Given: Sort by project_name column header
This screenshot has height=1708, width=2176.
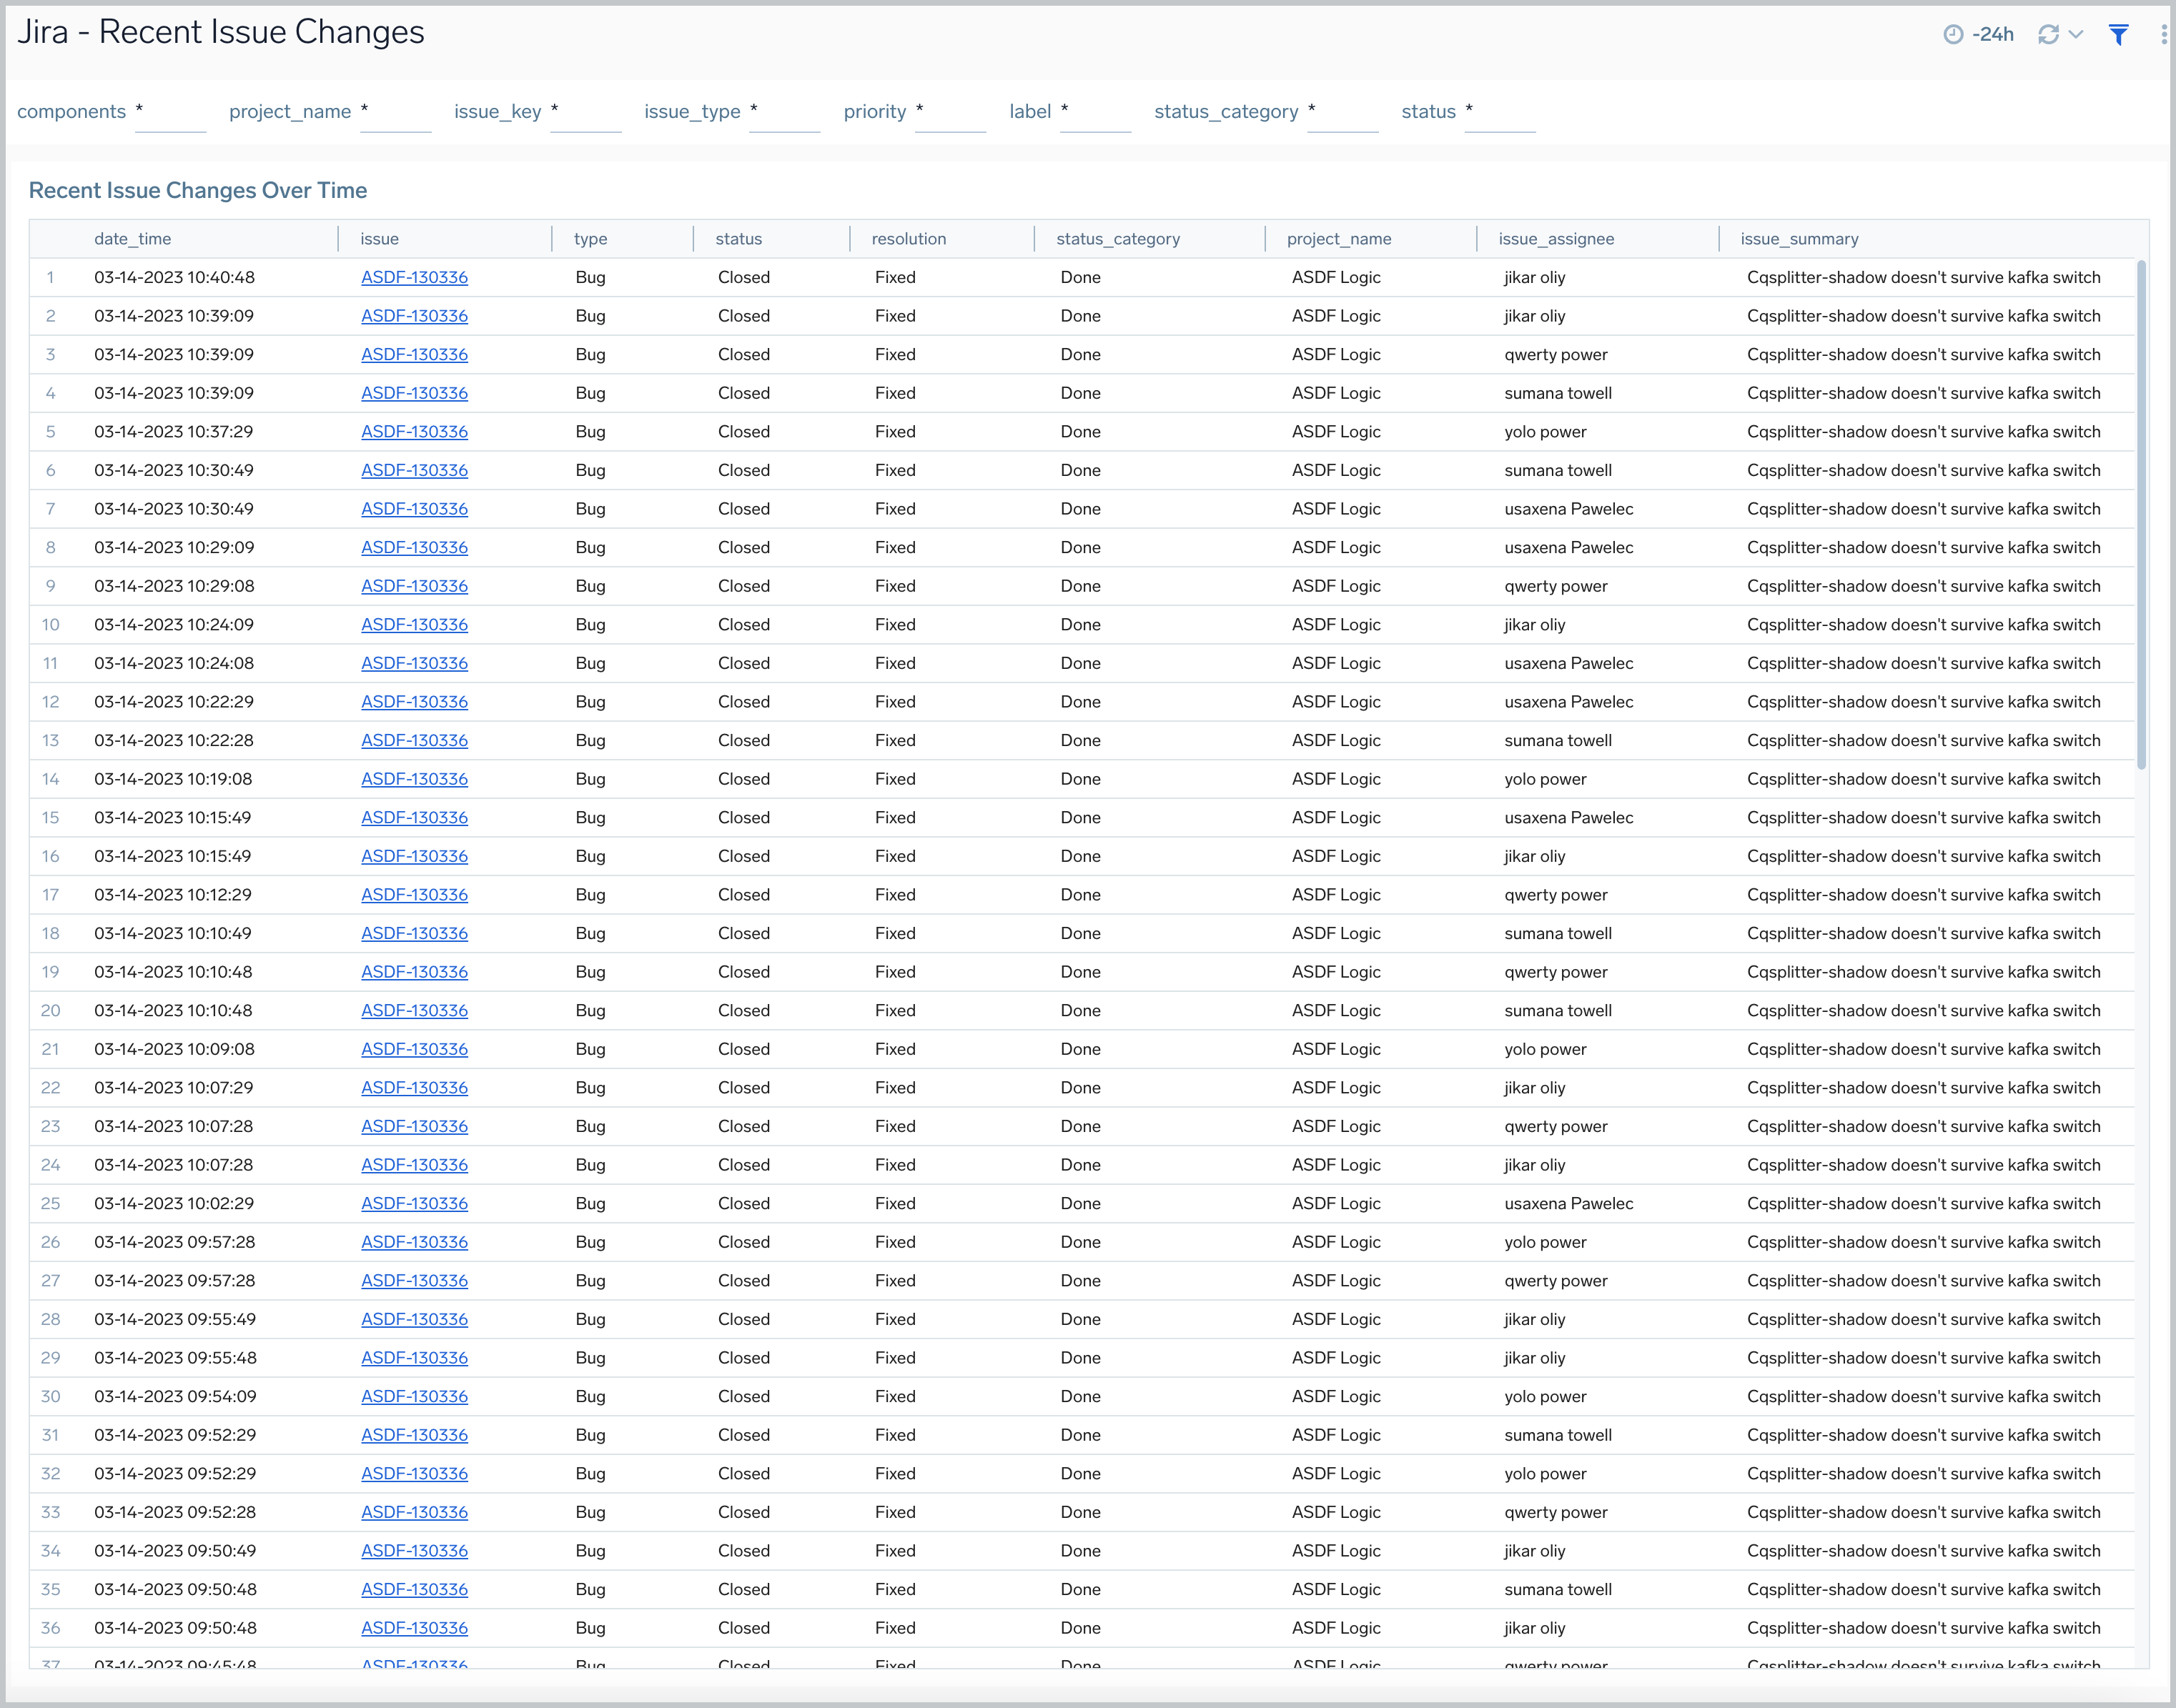Looking at the screenshot, I should [x=1339, y=239].
